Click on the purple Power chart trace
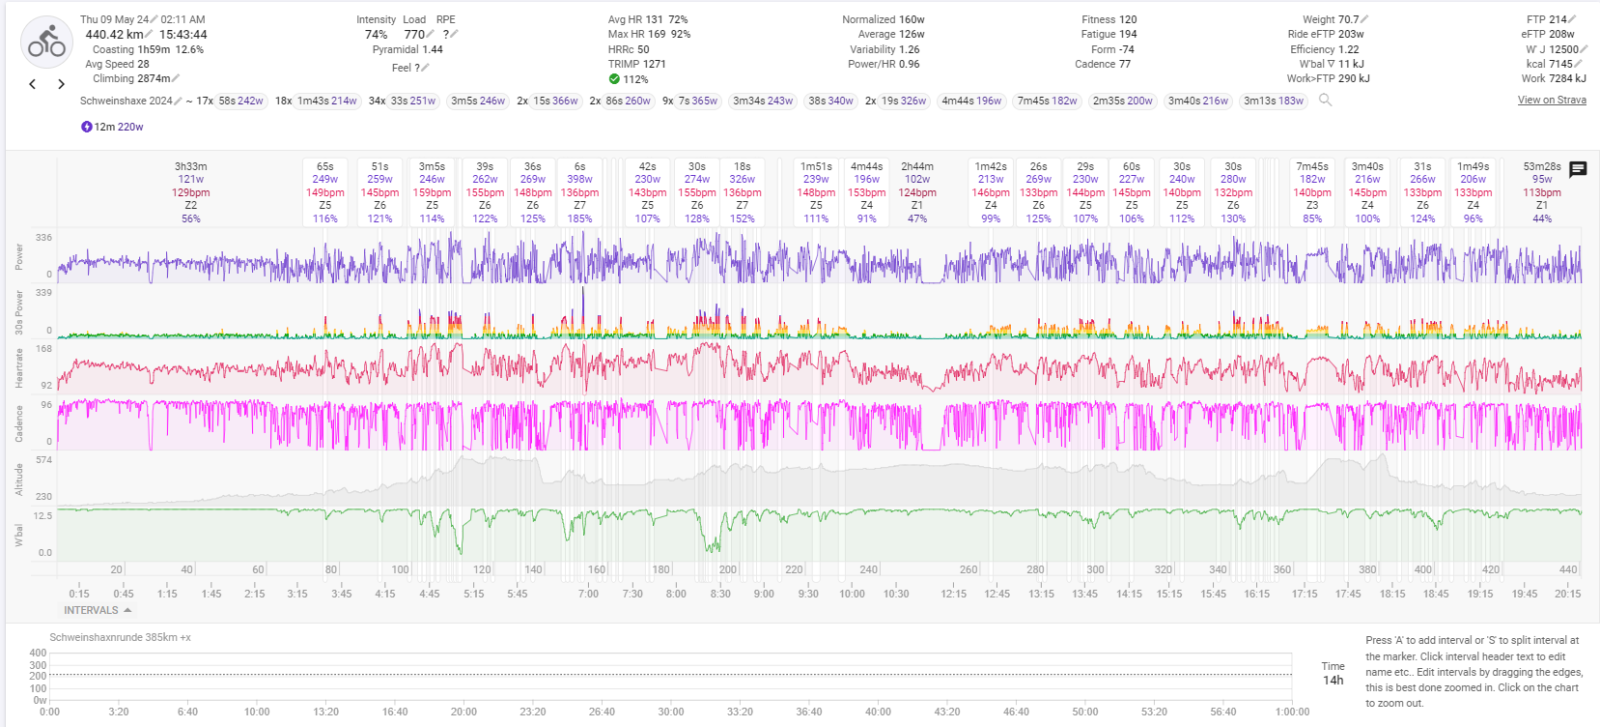Screen dimensions: 1600x727 click(x=819, y=260)
